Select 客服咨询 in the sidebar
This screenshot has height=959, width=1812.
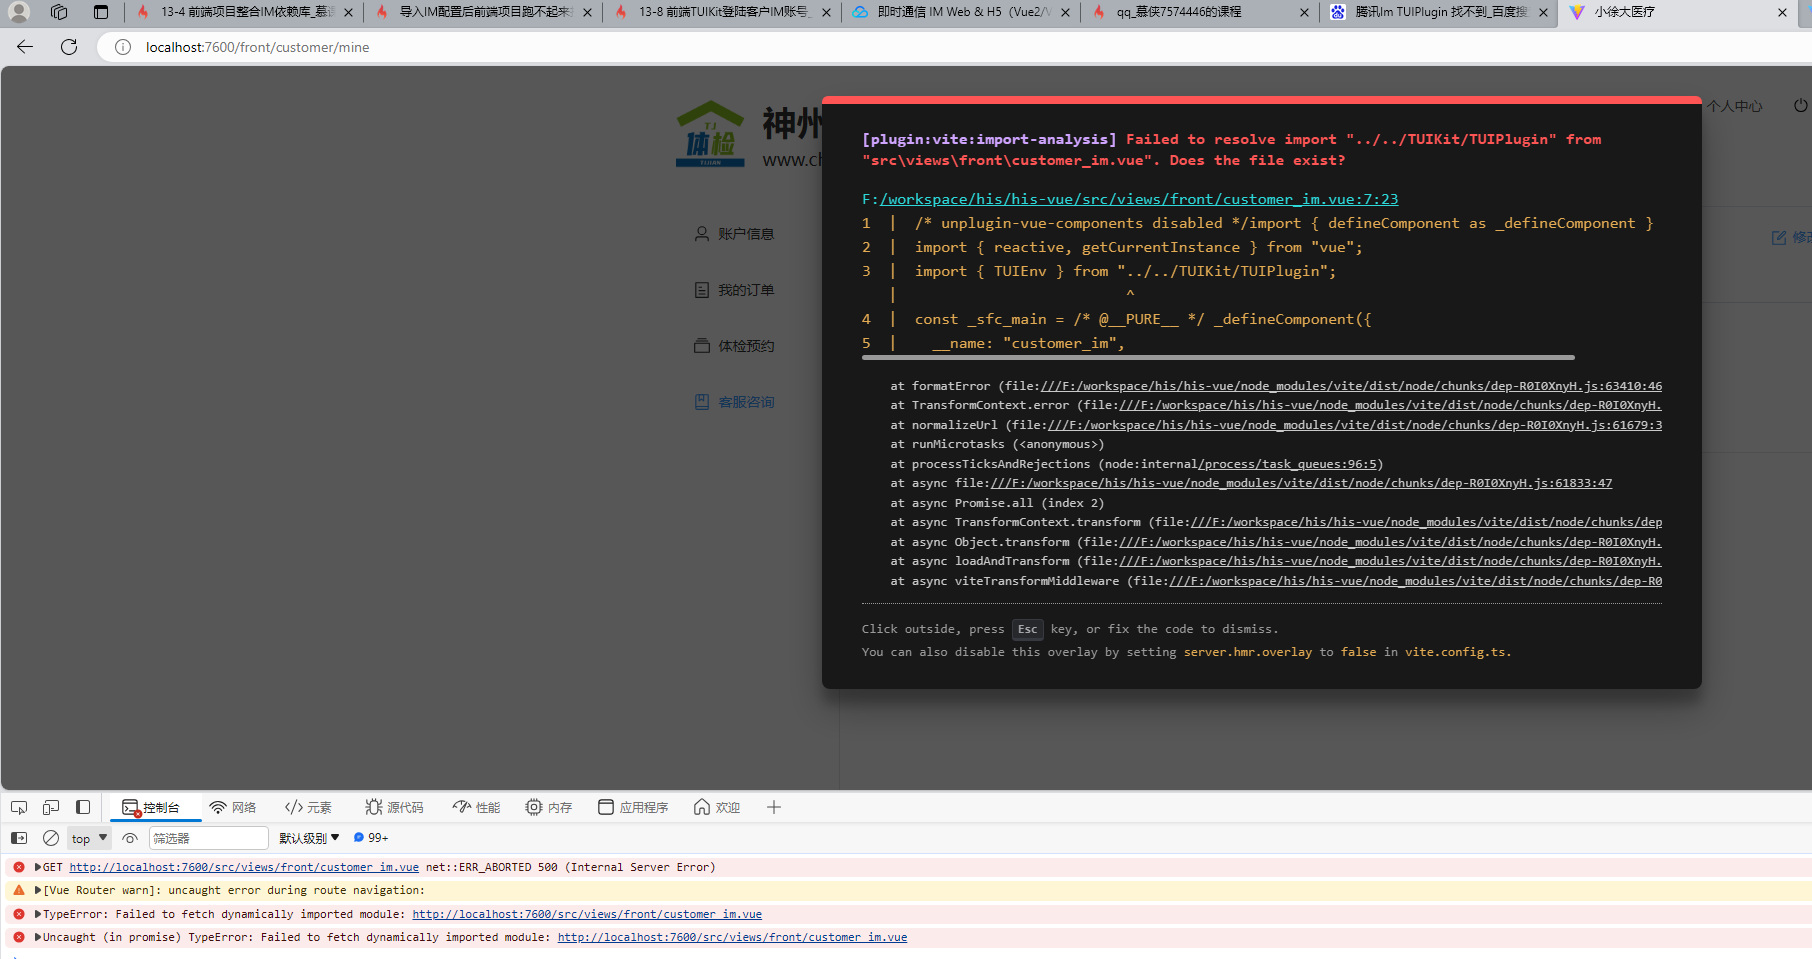[735, 402]
